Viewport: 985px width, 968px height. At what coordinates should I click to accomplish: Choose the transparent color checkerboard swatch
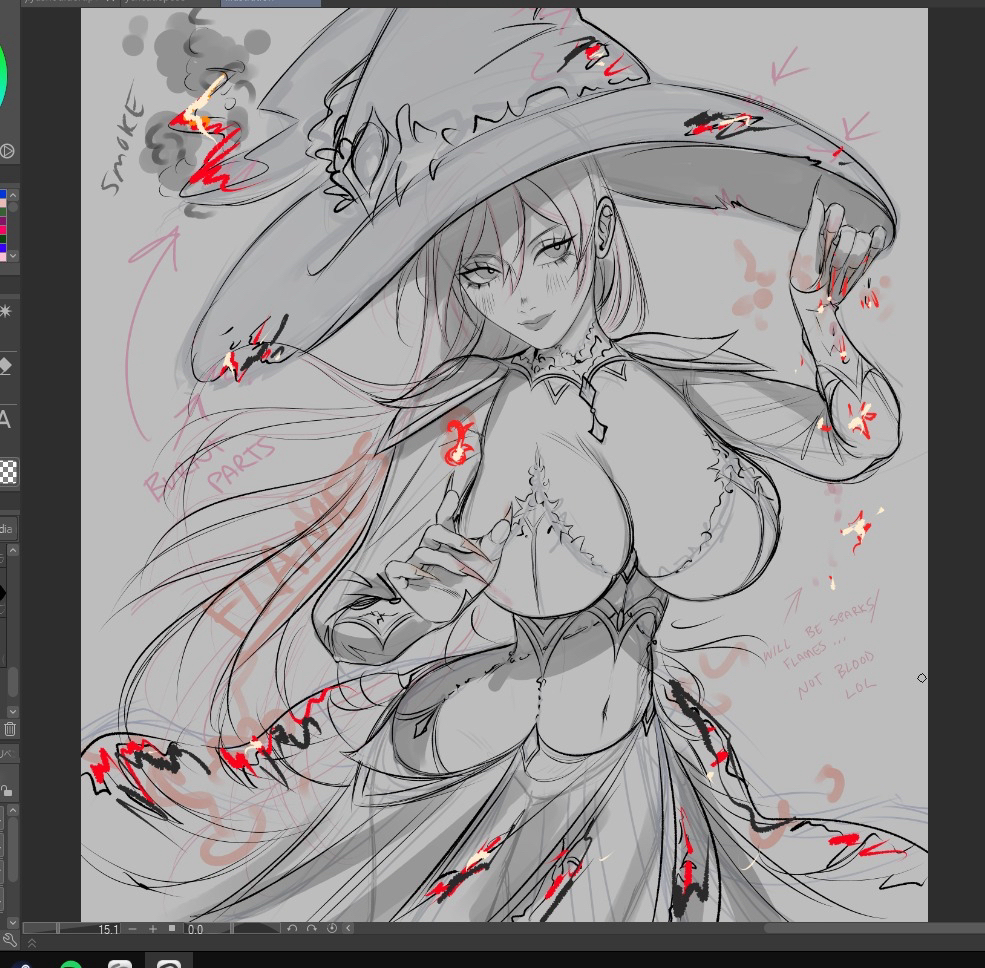8,472
